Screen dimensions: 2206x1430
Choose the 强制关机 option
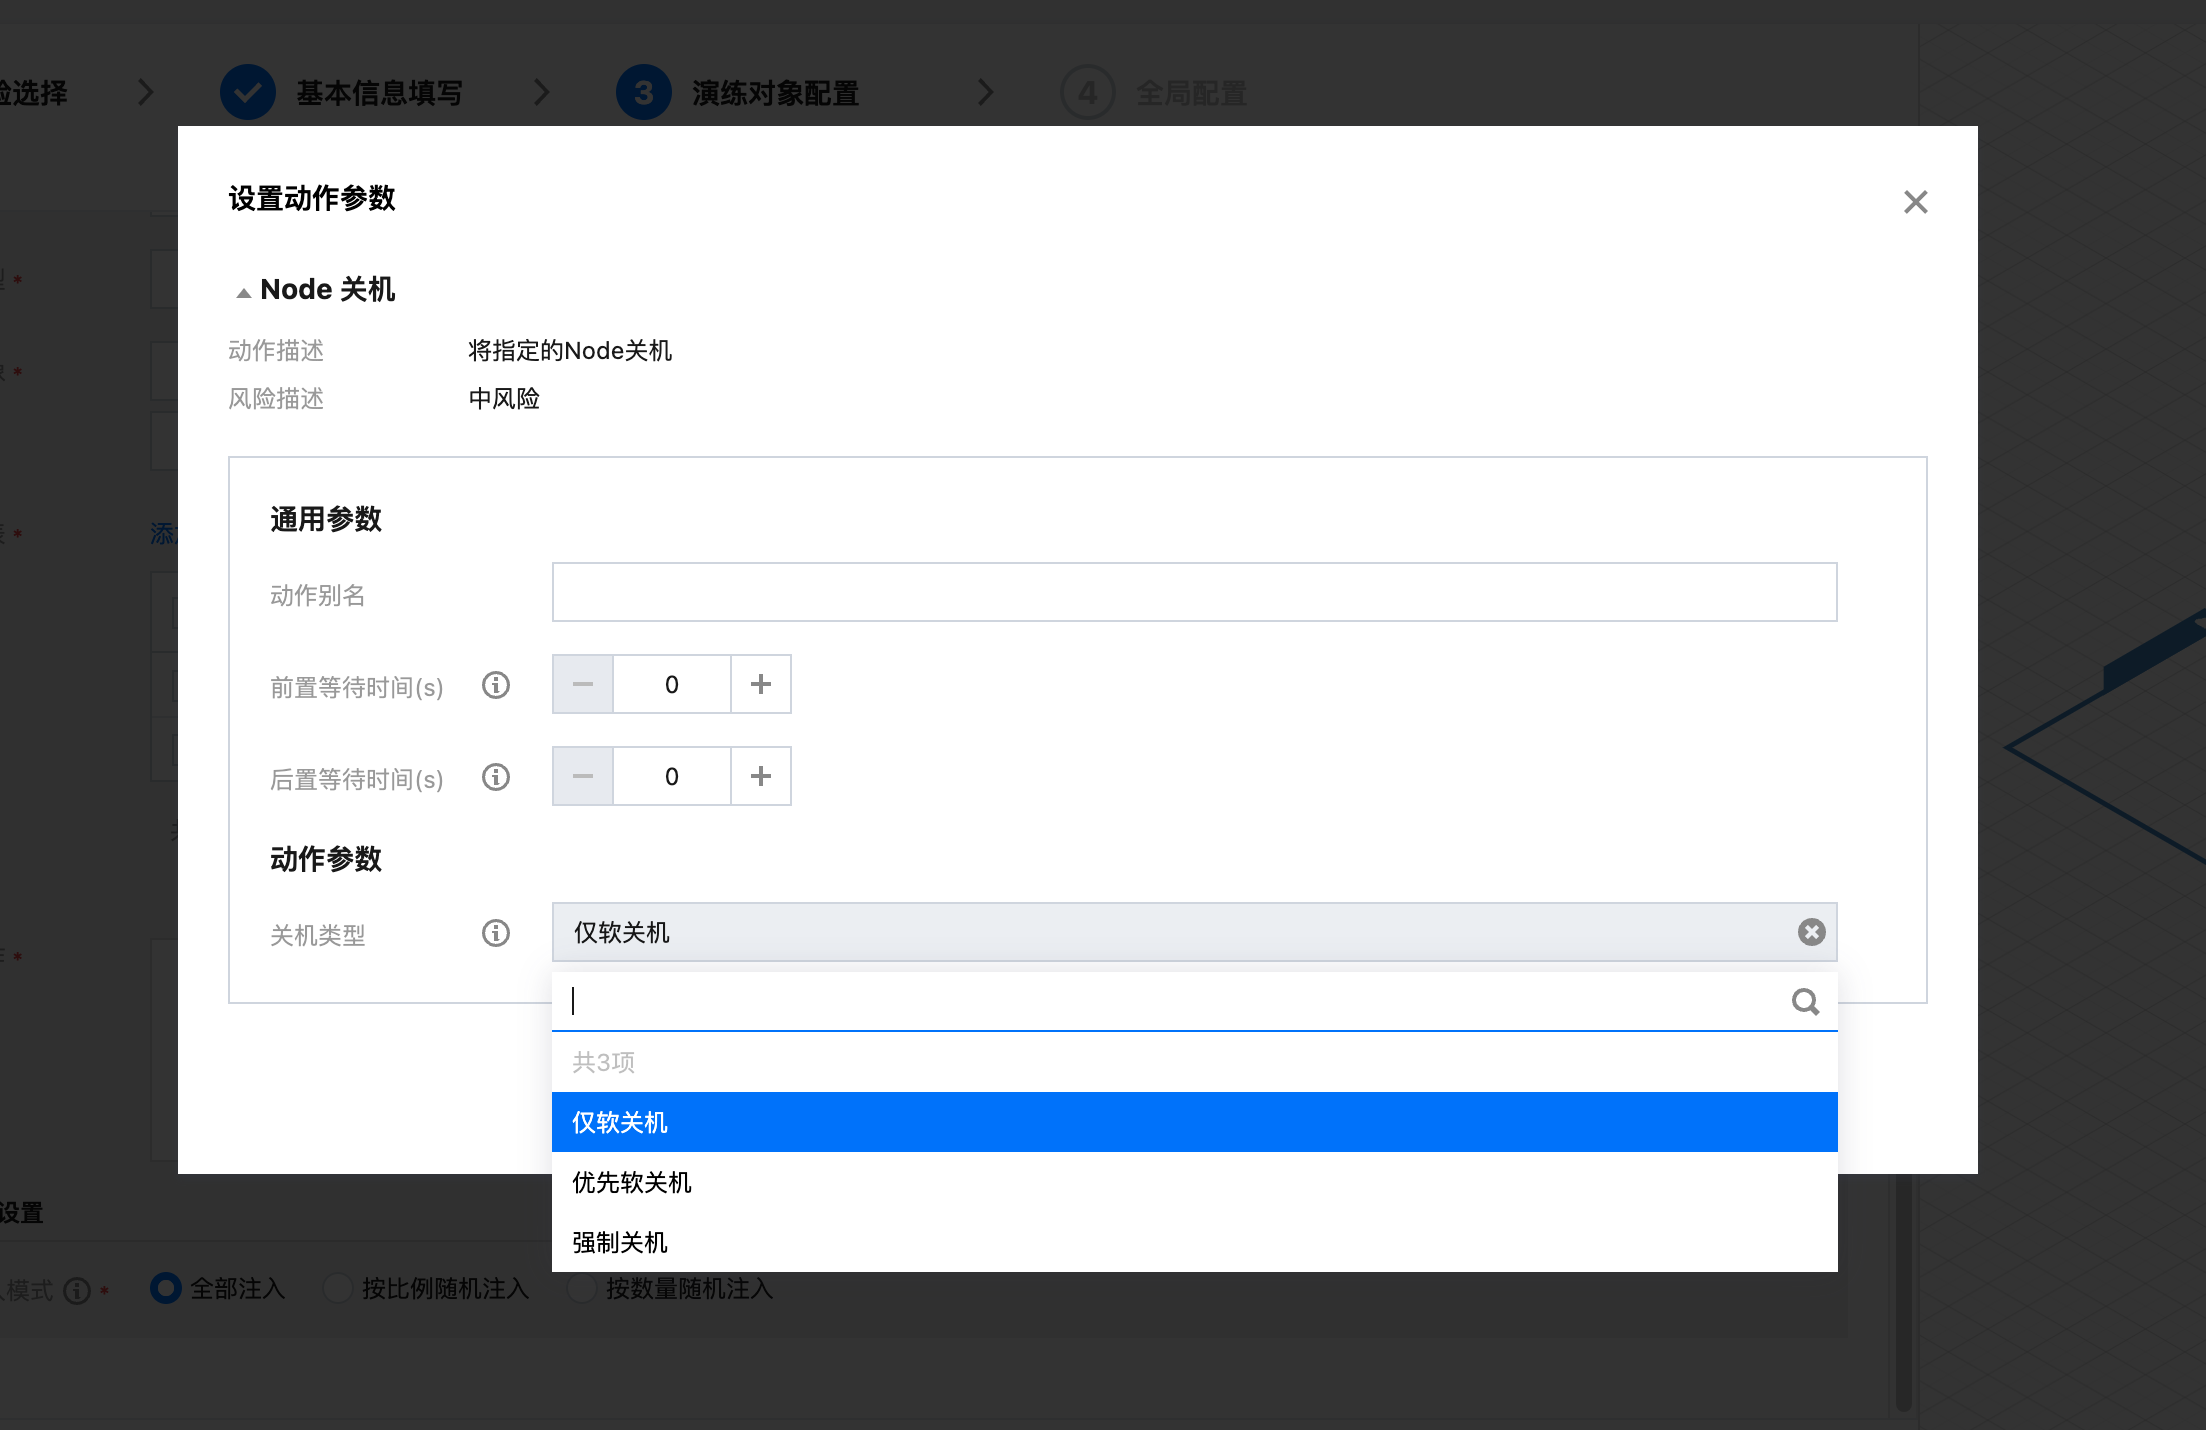(x=1194, y=1242)
